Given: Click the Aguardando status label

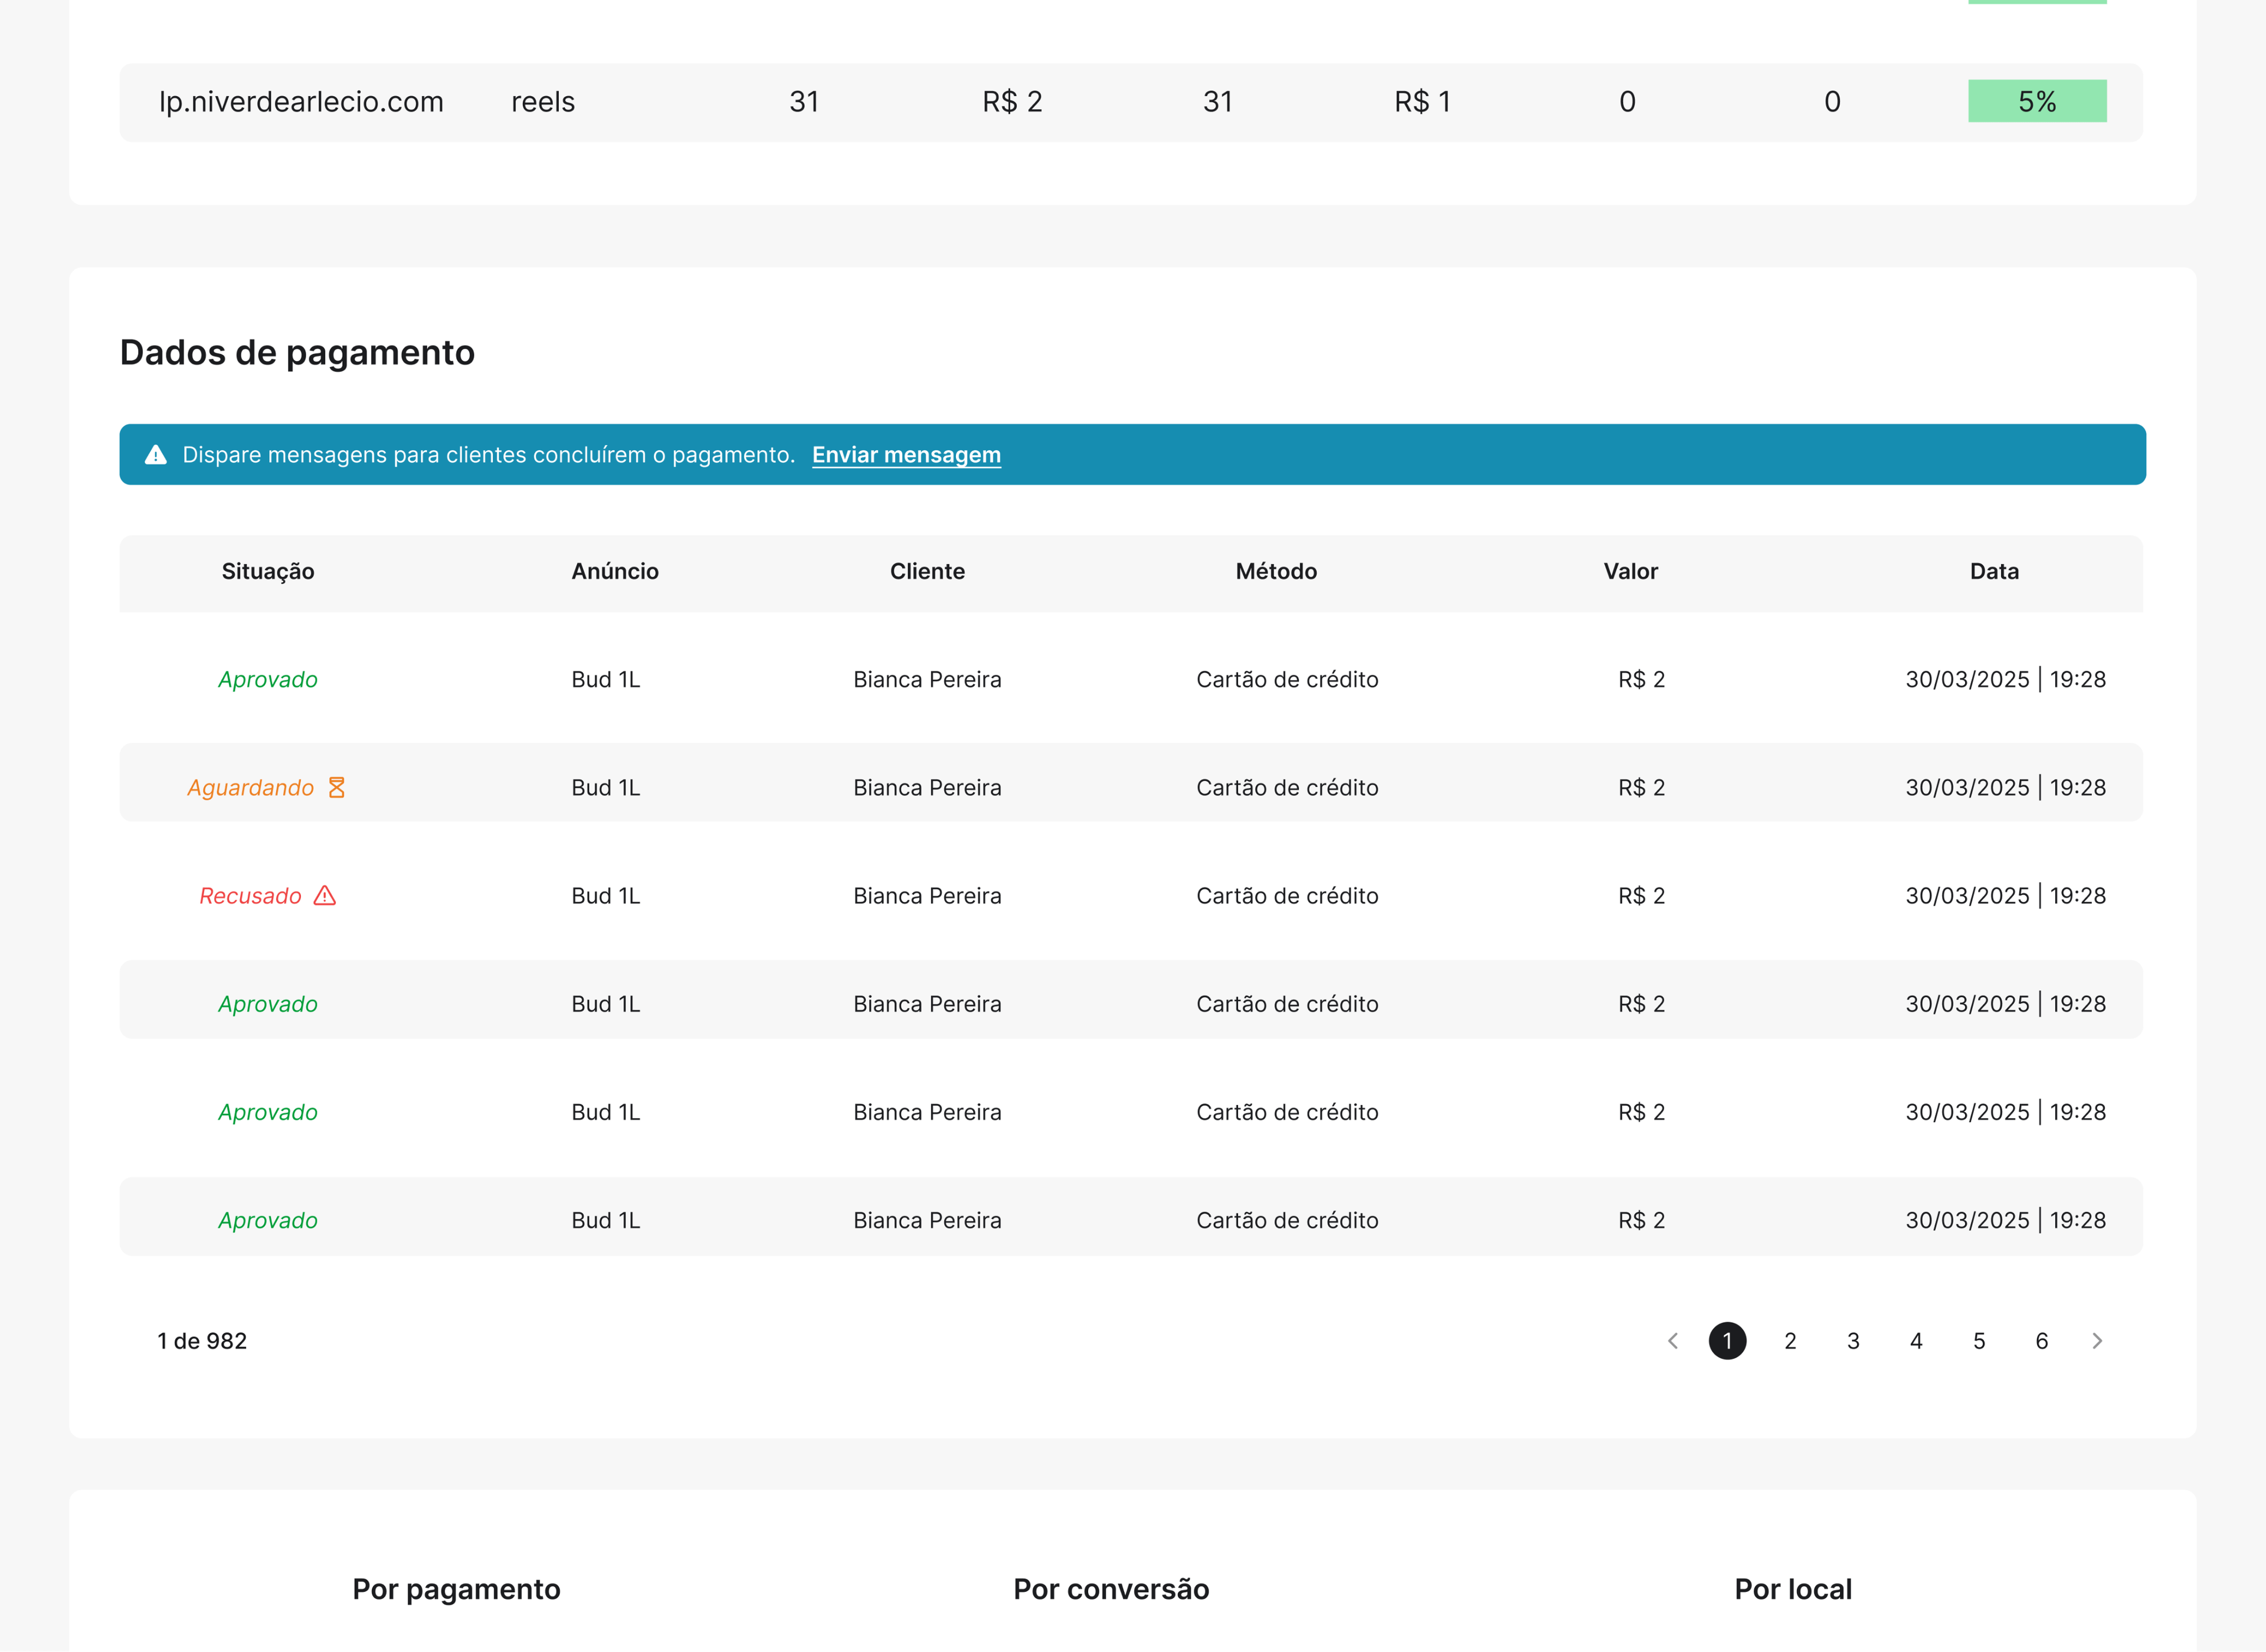Looking at the screenshot, I should point(251,788).
